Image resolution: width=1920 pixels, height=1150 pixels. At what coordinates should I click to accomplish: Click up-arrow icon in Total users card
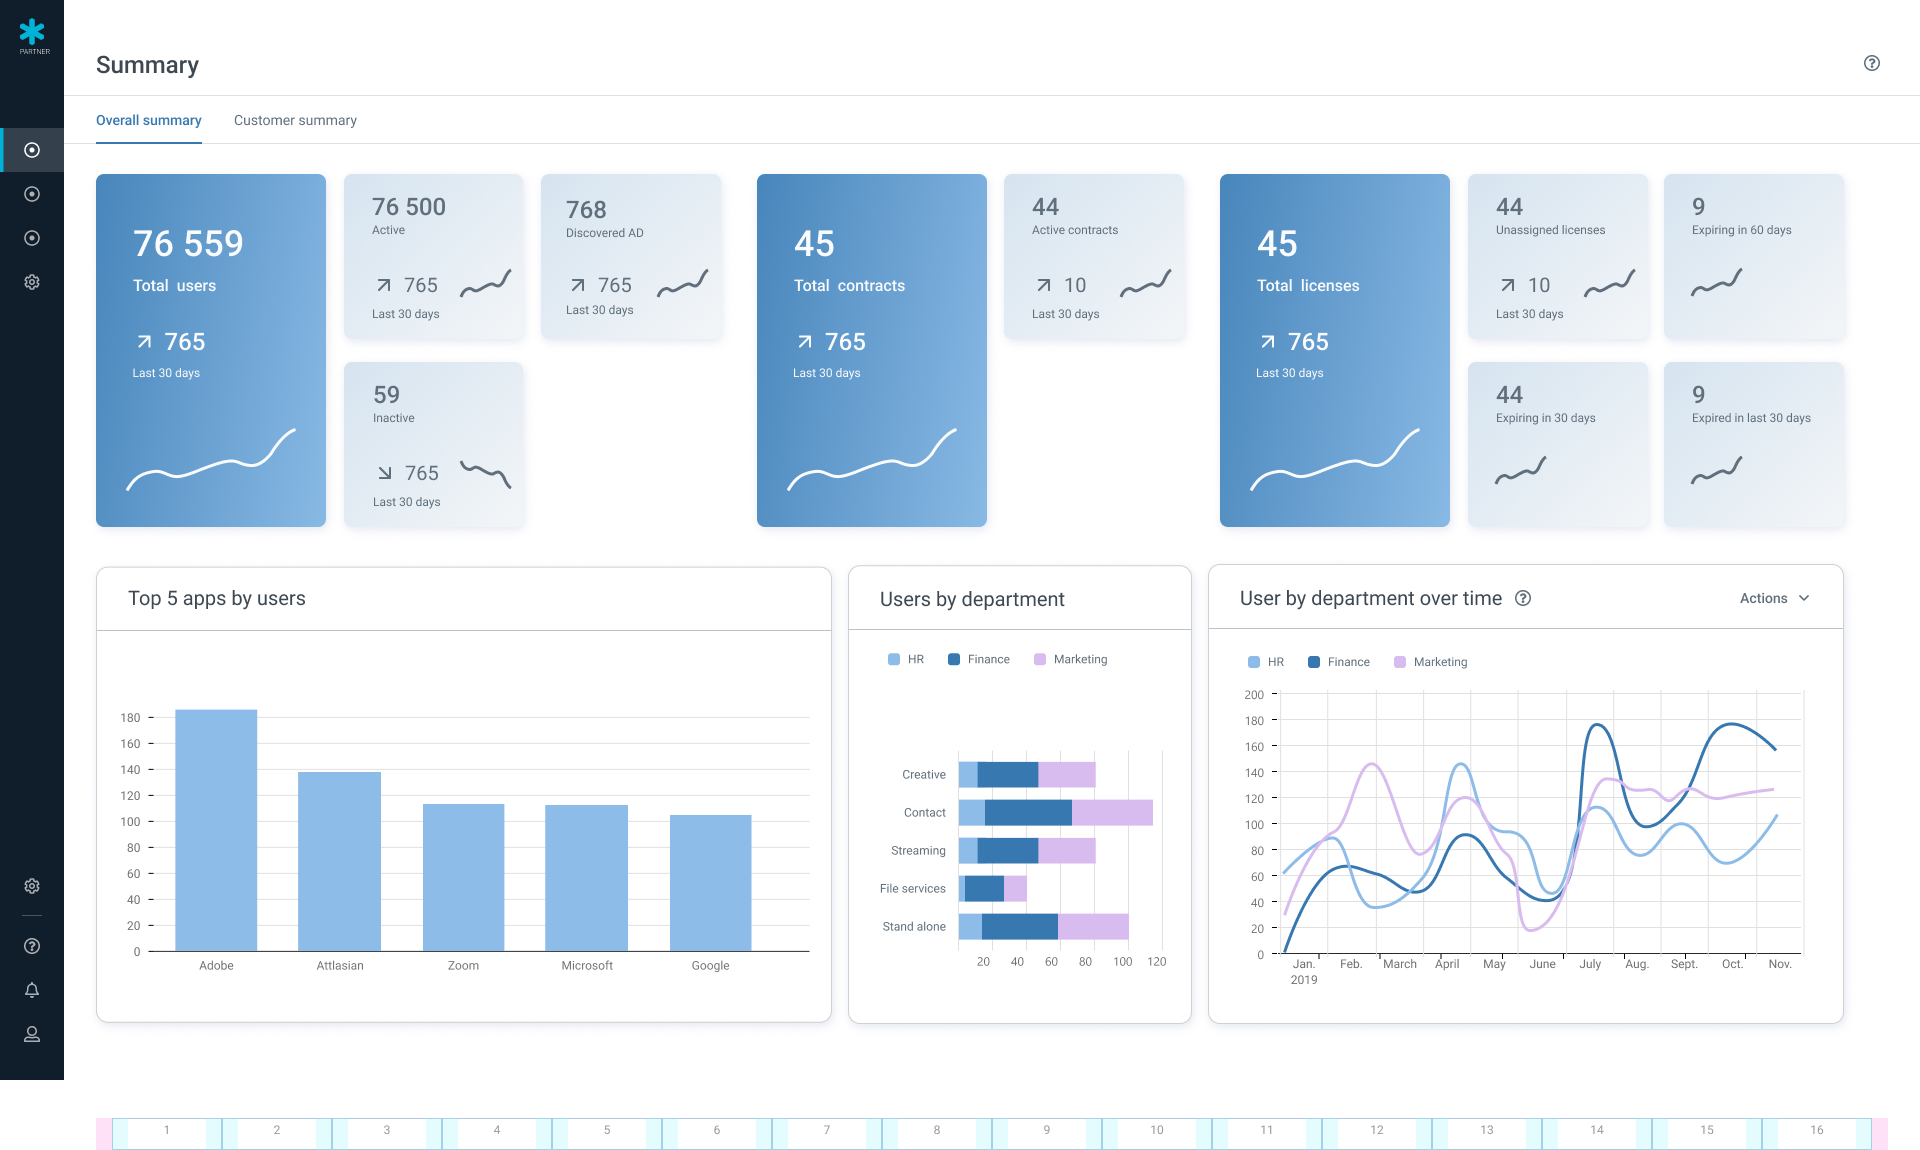[145, 342]
